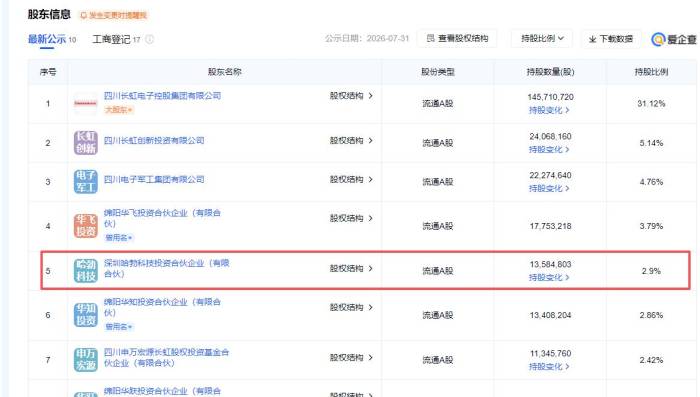Click the 哈勃科技 logo icon
This screenshot has height=397, width=700.
click(85, 271)
